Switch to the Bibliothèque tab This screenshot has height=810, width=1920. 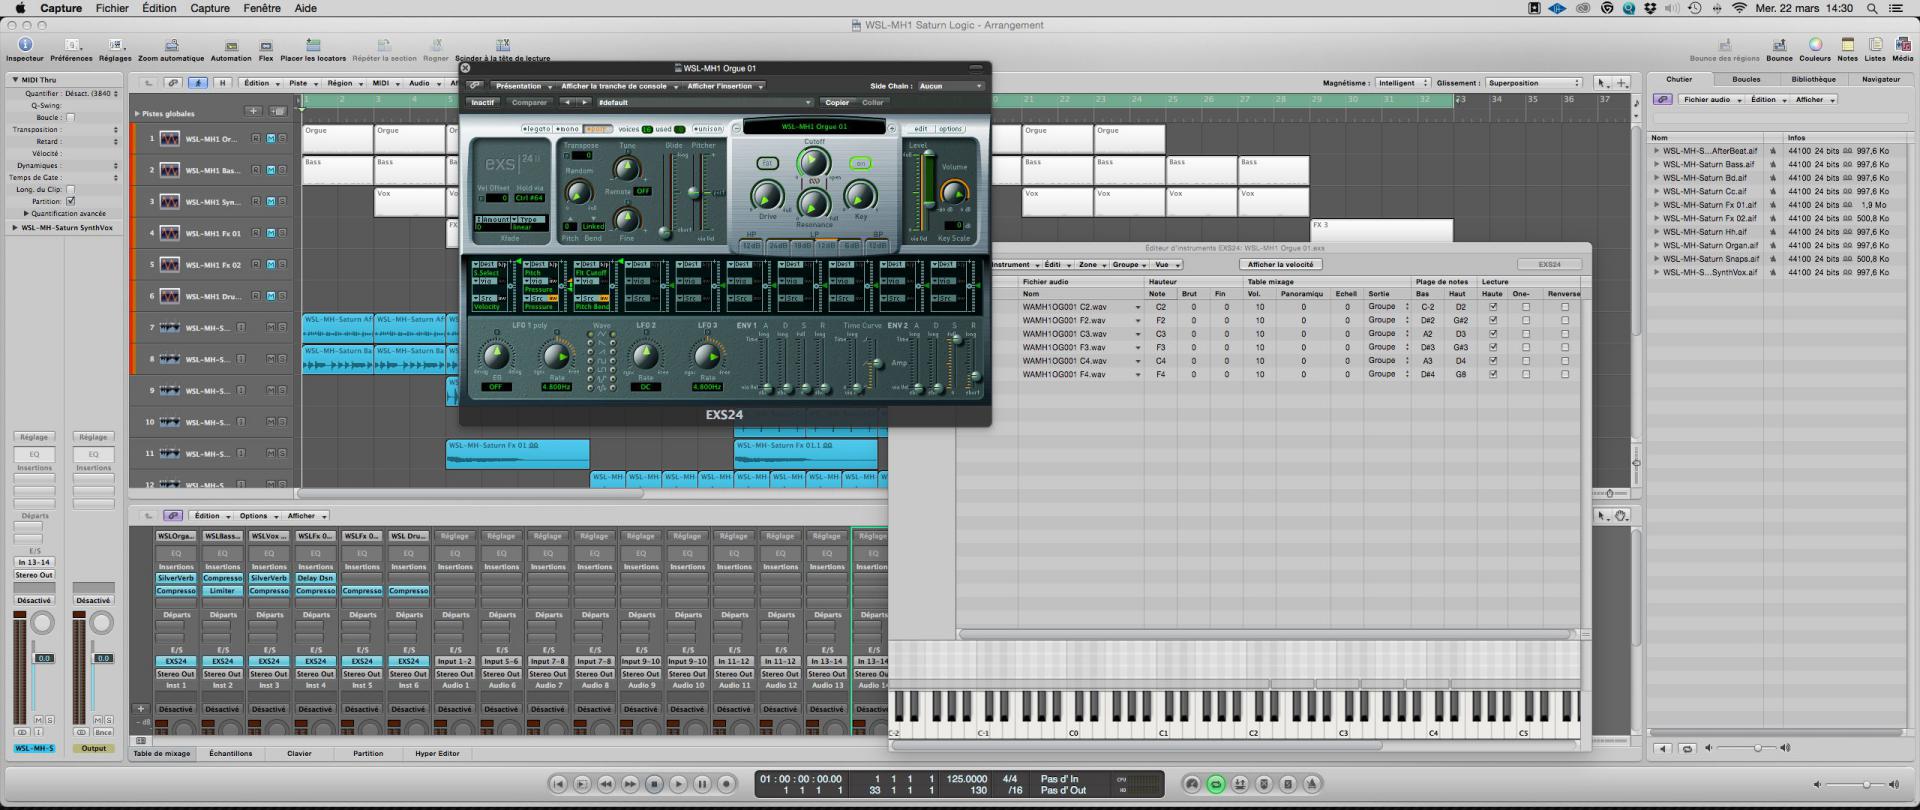(x=1813, y=79)
